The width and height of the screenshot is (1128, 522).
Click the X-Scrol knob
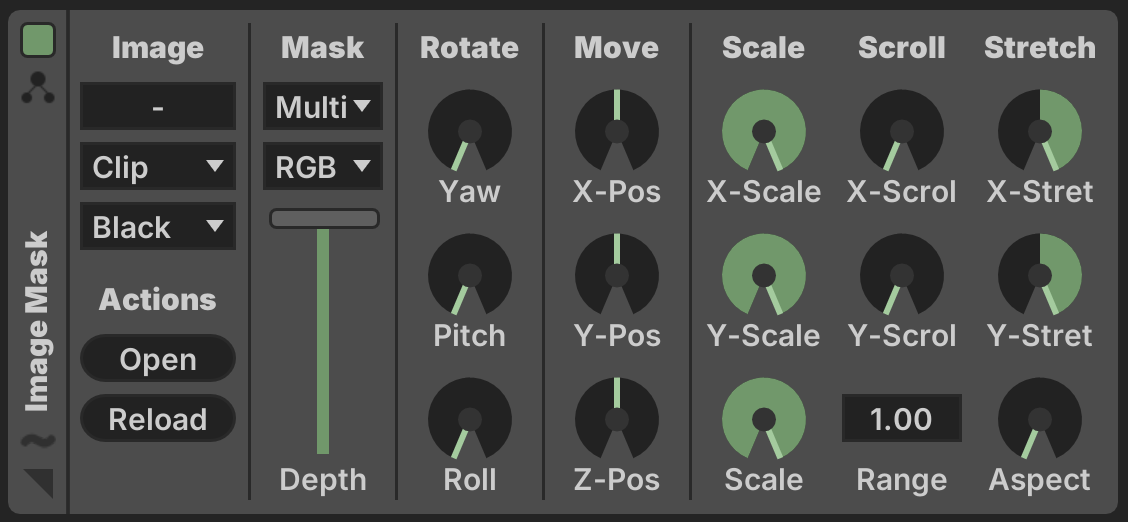pos(901,131)
